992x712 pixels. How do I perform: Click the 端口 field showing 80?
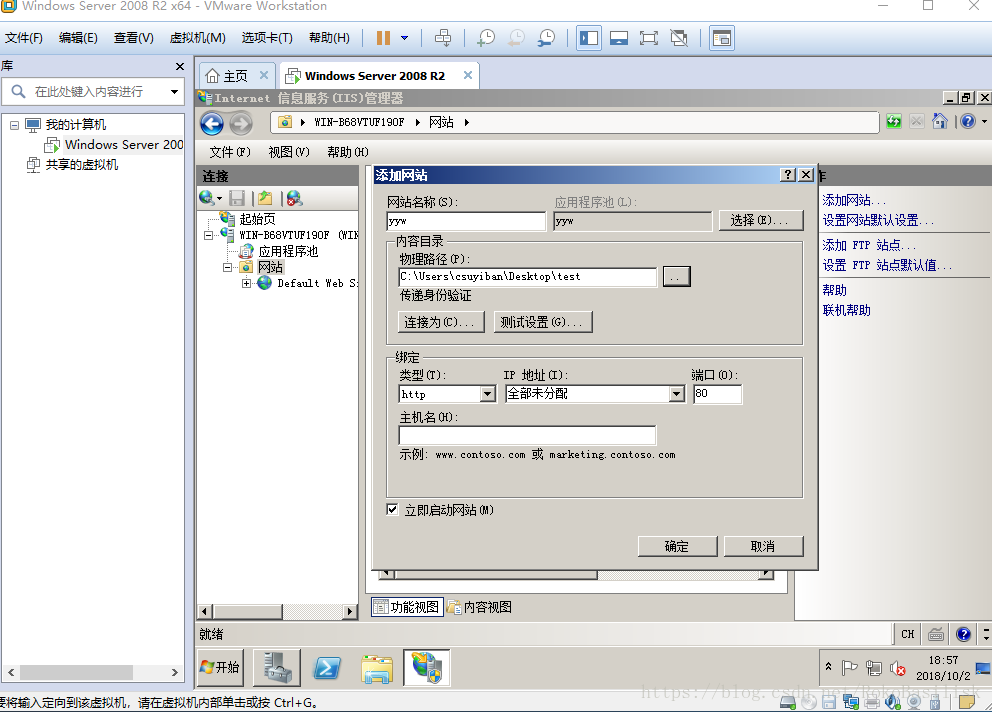717,394
